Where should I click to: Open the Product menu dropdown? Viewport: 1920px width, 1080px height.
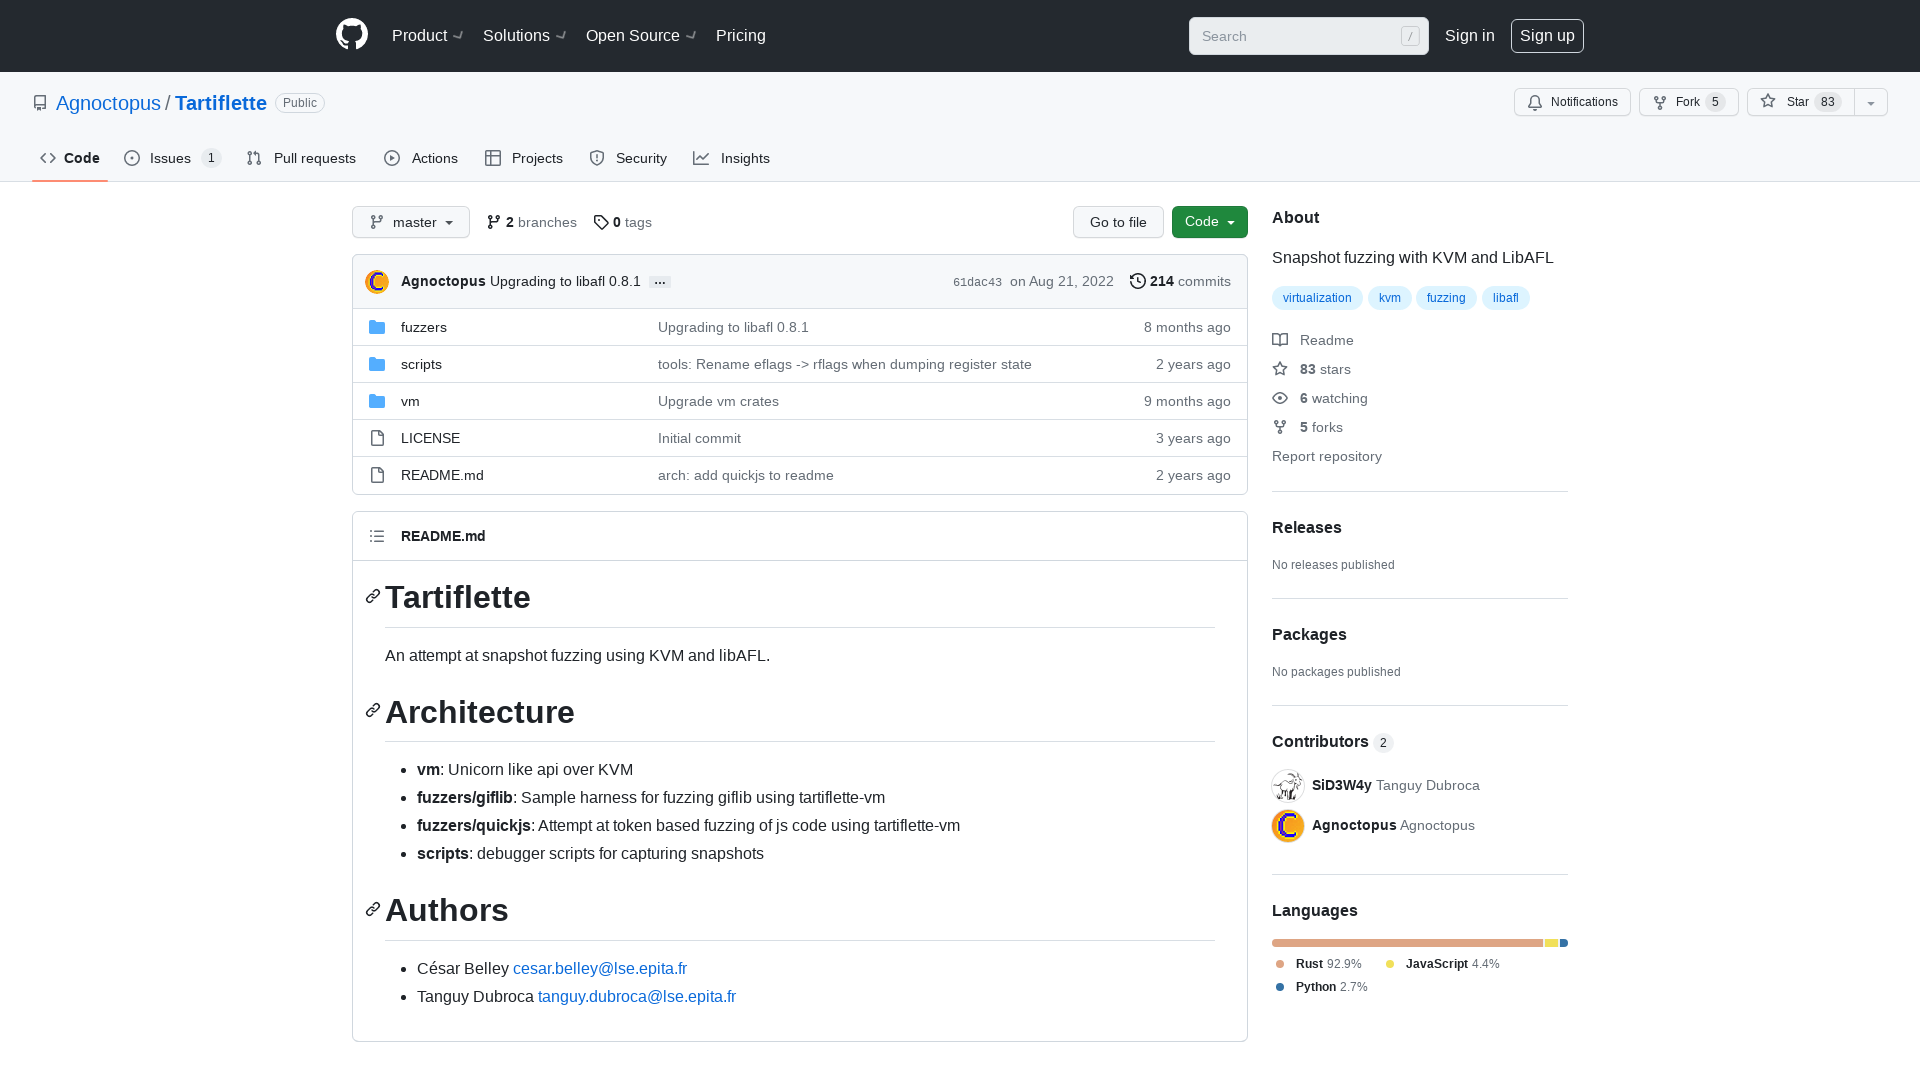click(x=428, y=35)
